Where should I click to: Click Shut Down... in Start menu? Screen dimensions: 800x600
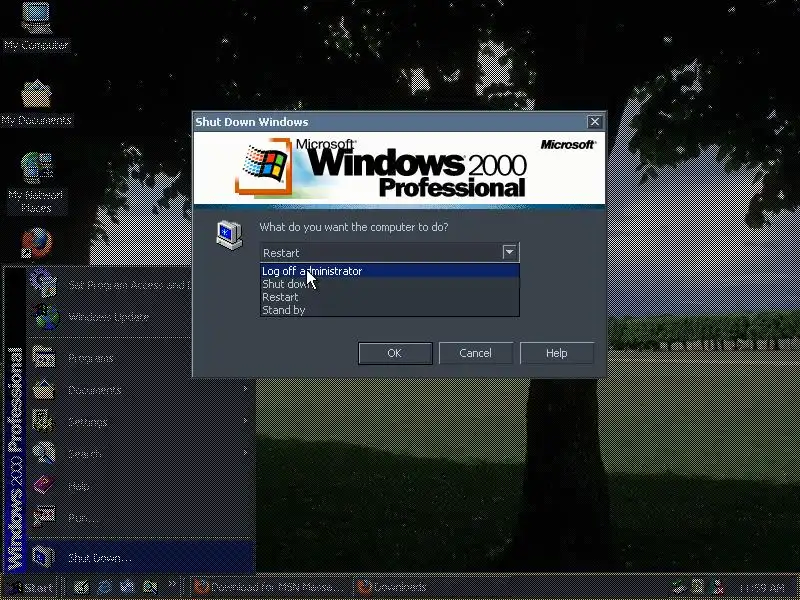tap(141, 558)
